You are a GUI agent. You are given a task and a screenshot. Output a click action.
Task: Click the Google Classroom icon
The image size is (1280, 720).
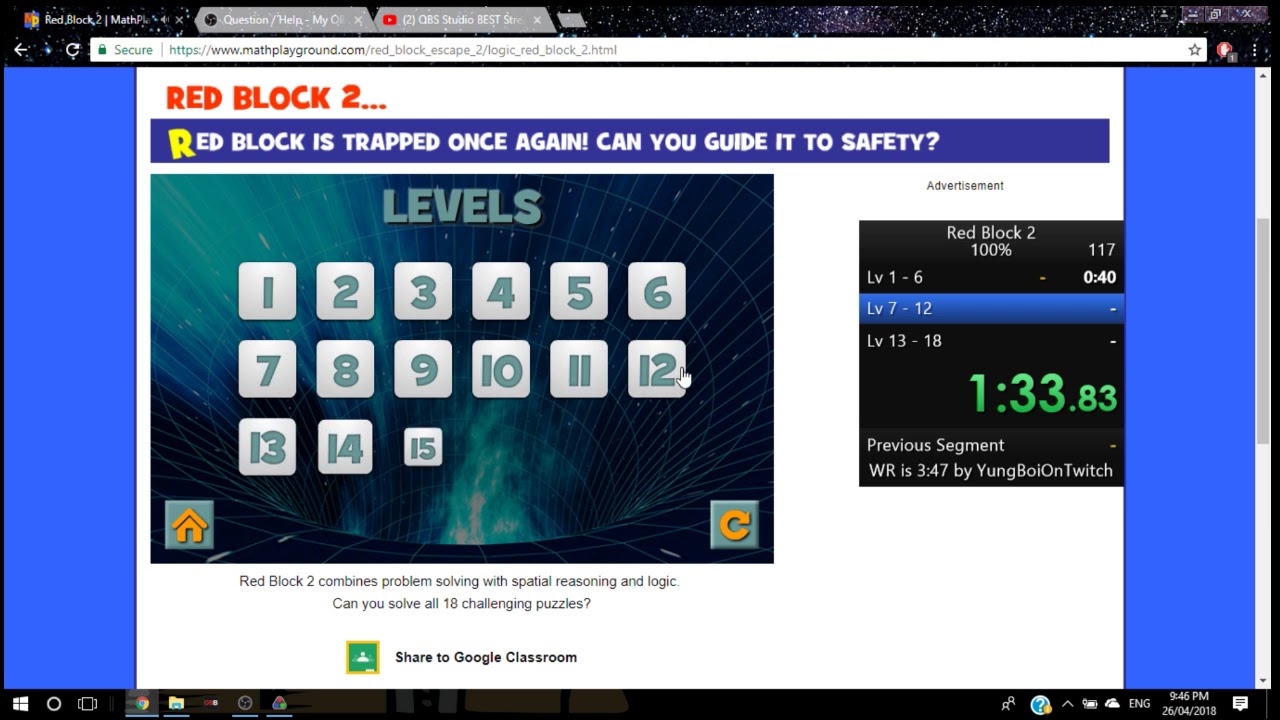pos(363,657)
